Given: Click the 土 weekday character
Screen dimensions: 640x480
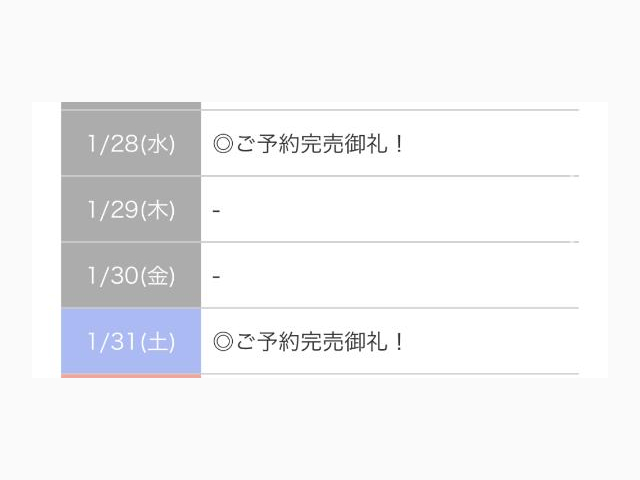Looking at the screenshot, I should pyautogui.click(x=158, y=342).
